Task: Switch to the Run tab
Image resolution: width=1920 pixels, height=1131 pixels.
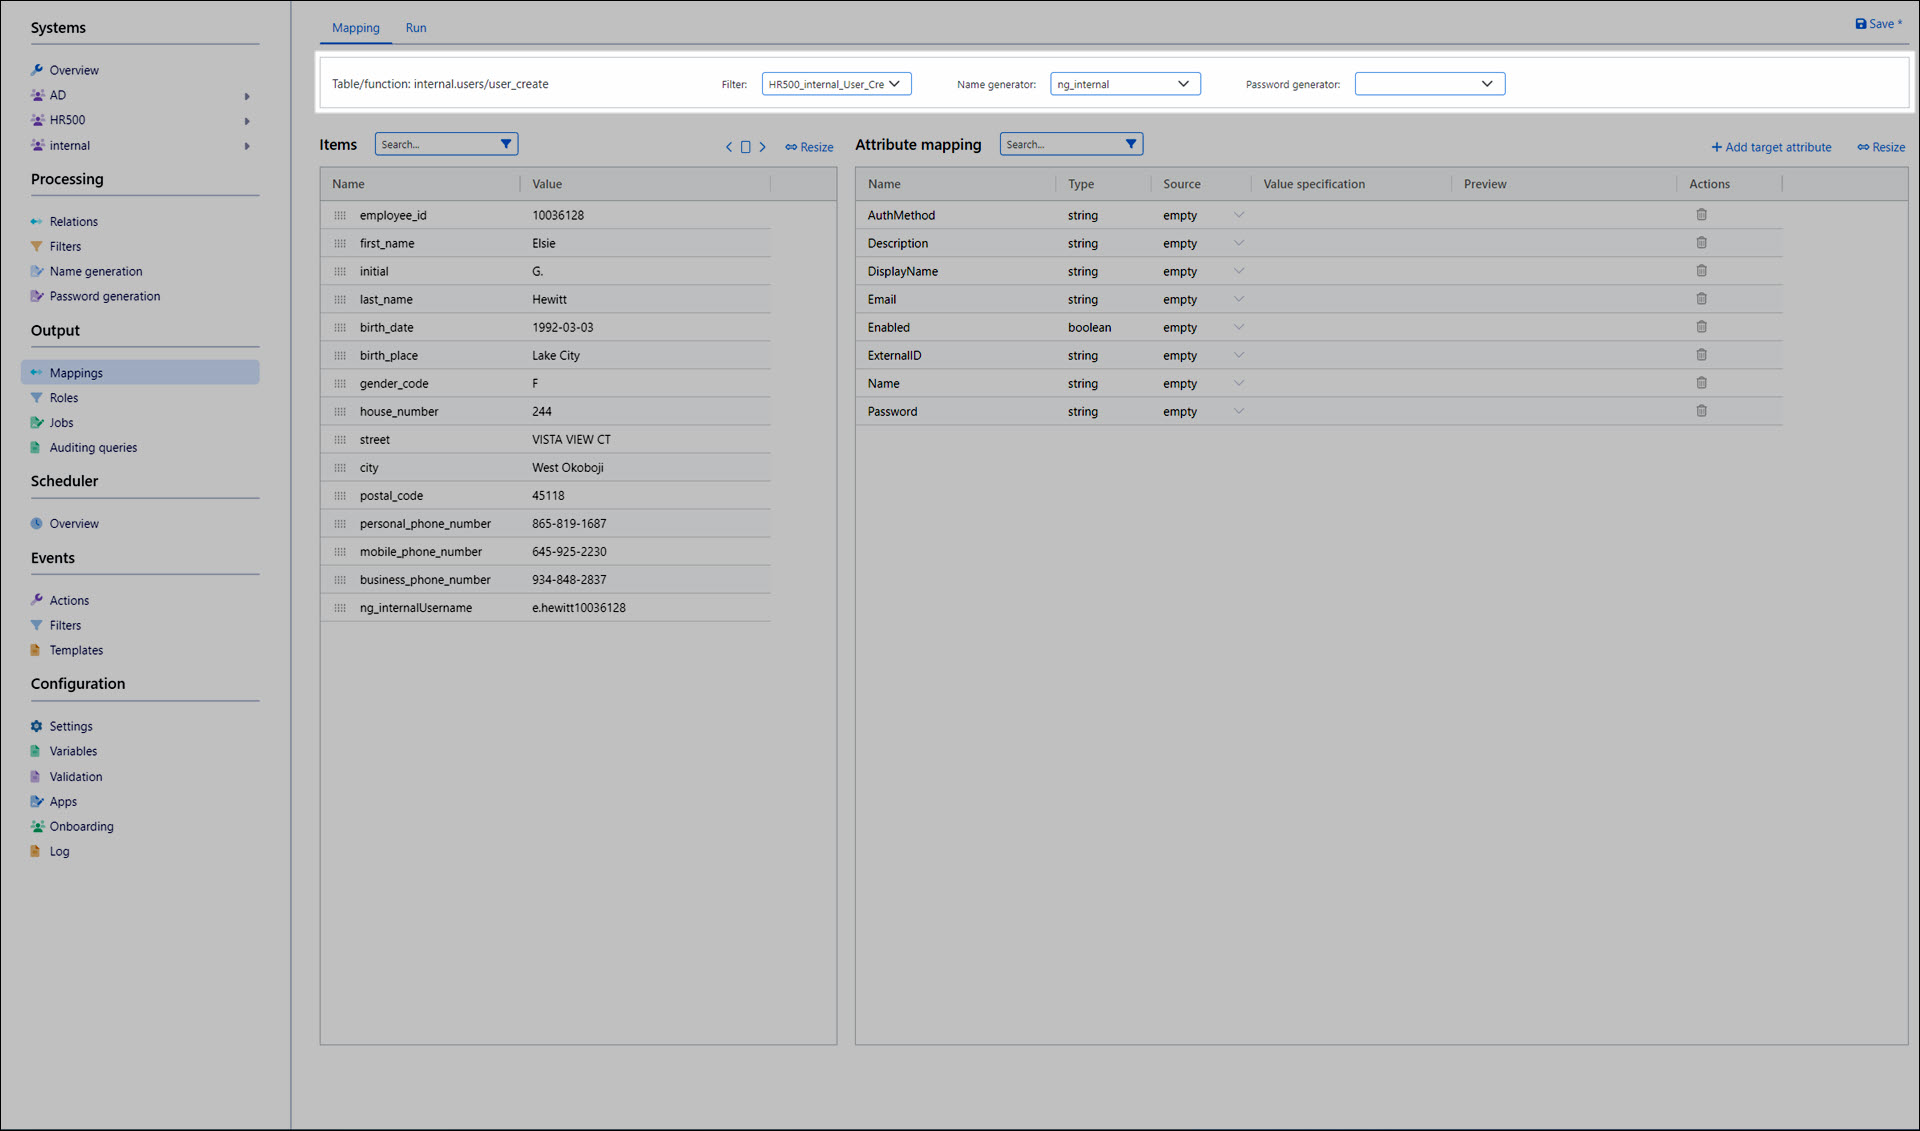Action: click(x=416, y=28)
